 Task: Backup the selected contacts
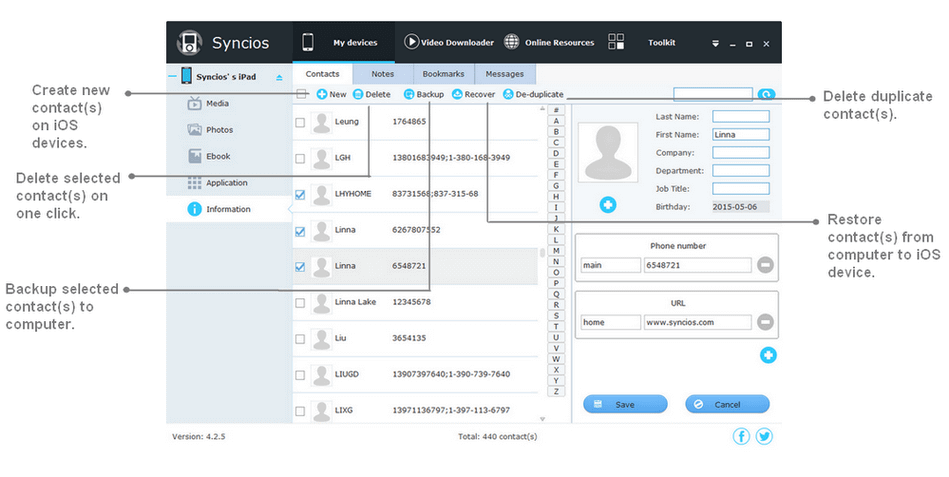pos(424,94)
